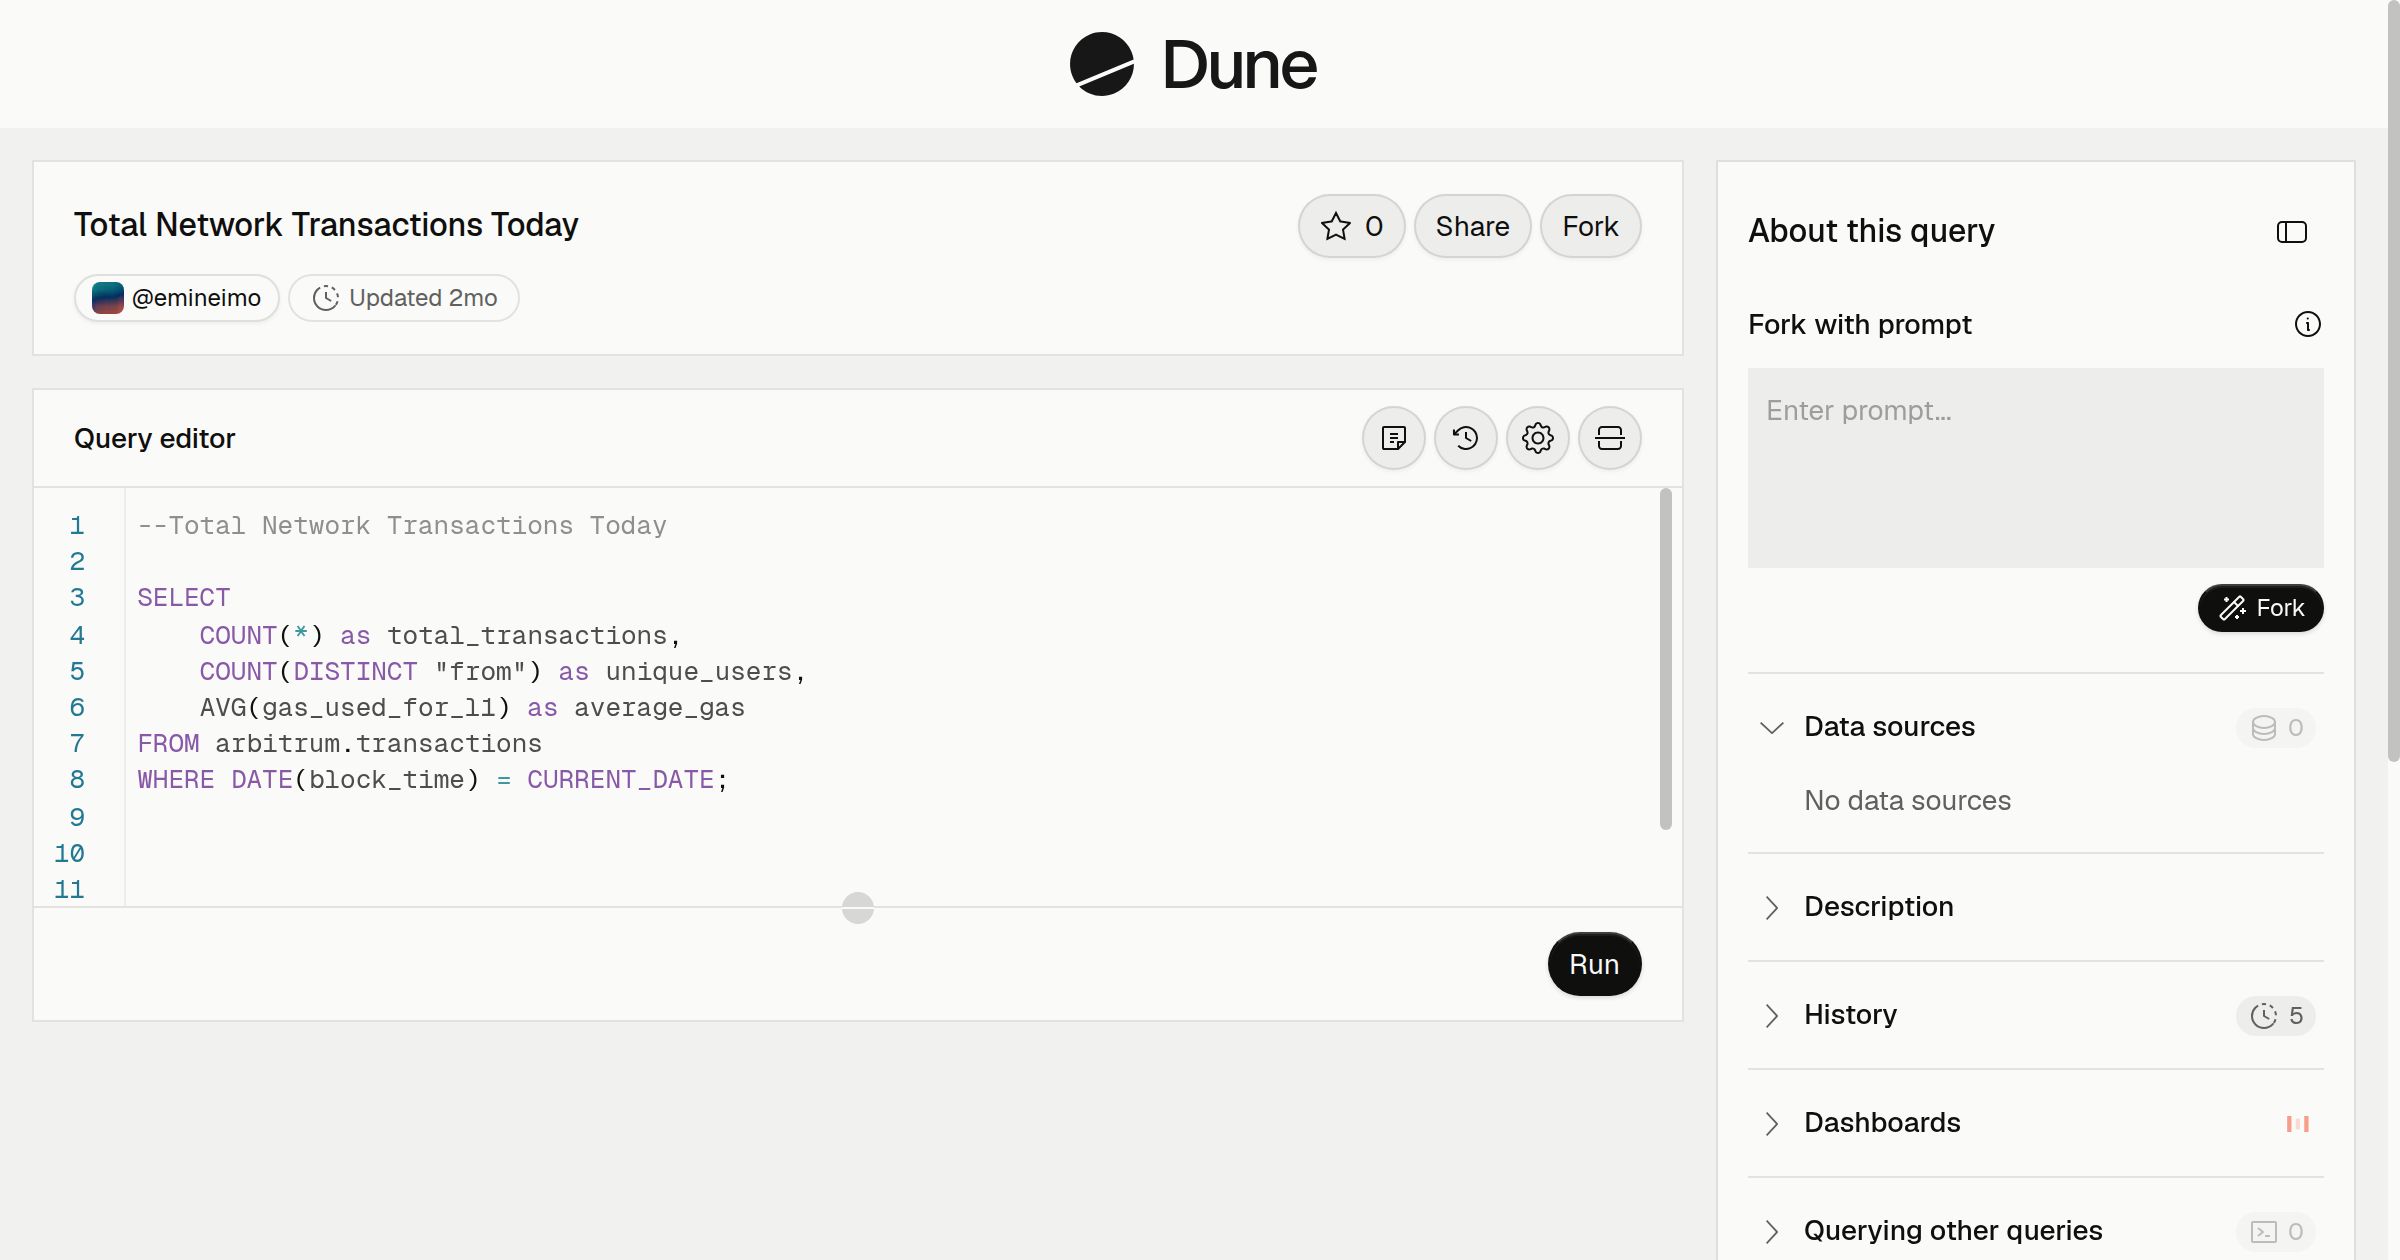Click the Fork with prompt info icon

point(2308,324)
